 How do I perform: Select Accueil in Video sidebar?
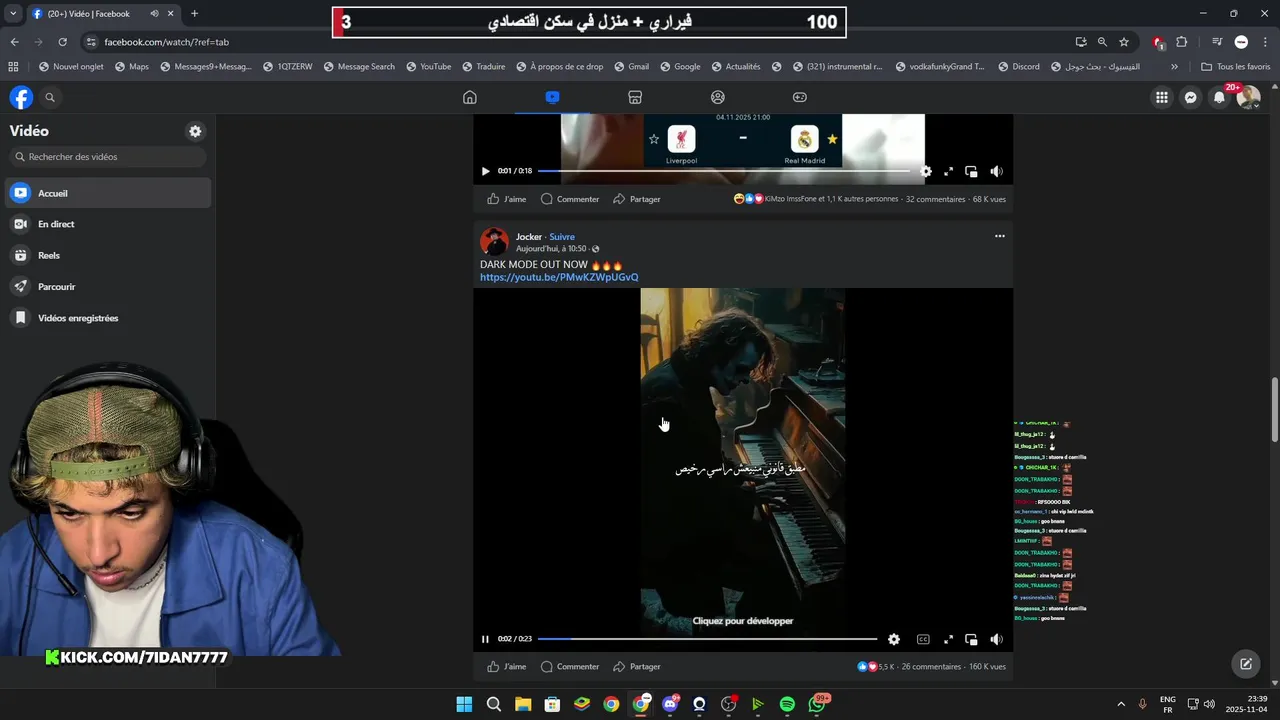(107, 193)
